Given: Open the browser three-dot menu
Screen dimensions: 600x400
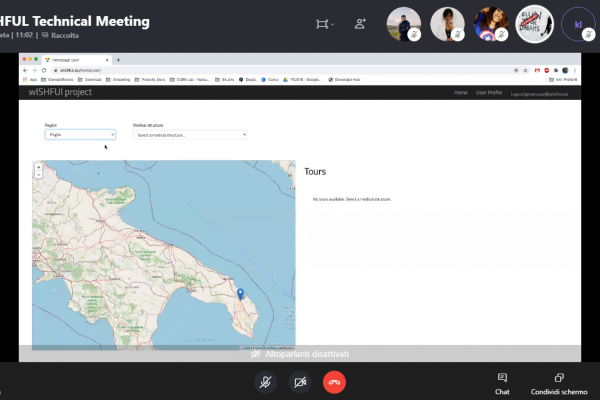Looking at the screenshot, I should (x=574, y=70).
